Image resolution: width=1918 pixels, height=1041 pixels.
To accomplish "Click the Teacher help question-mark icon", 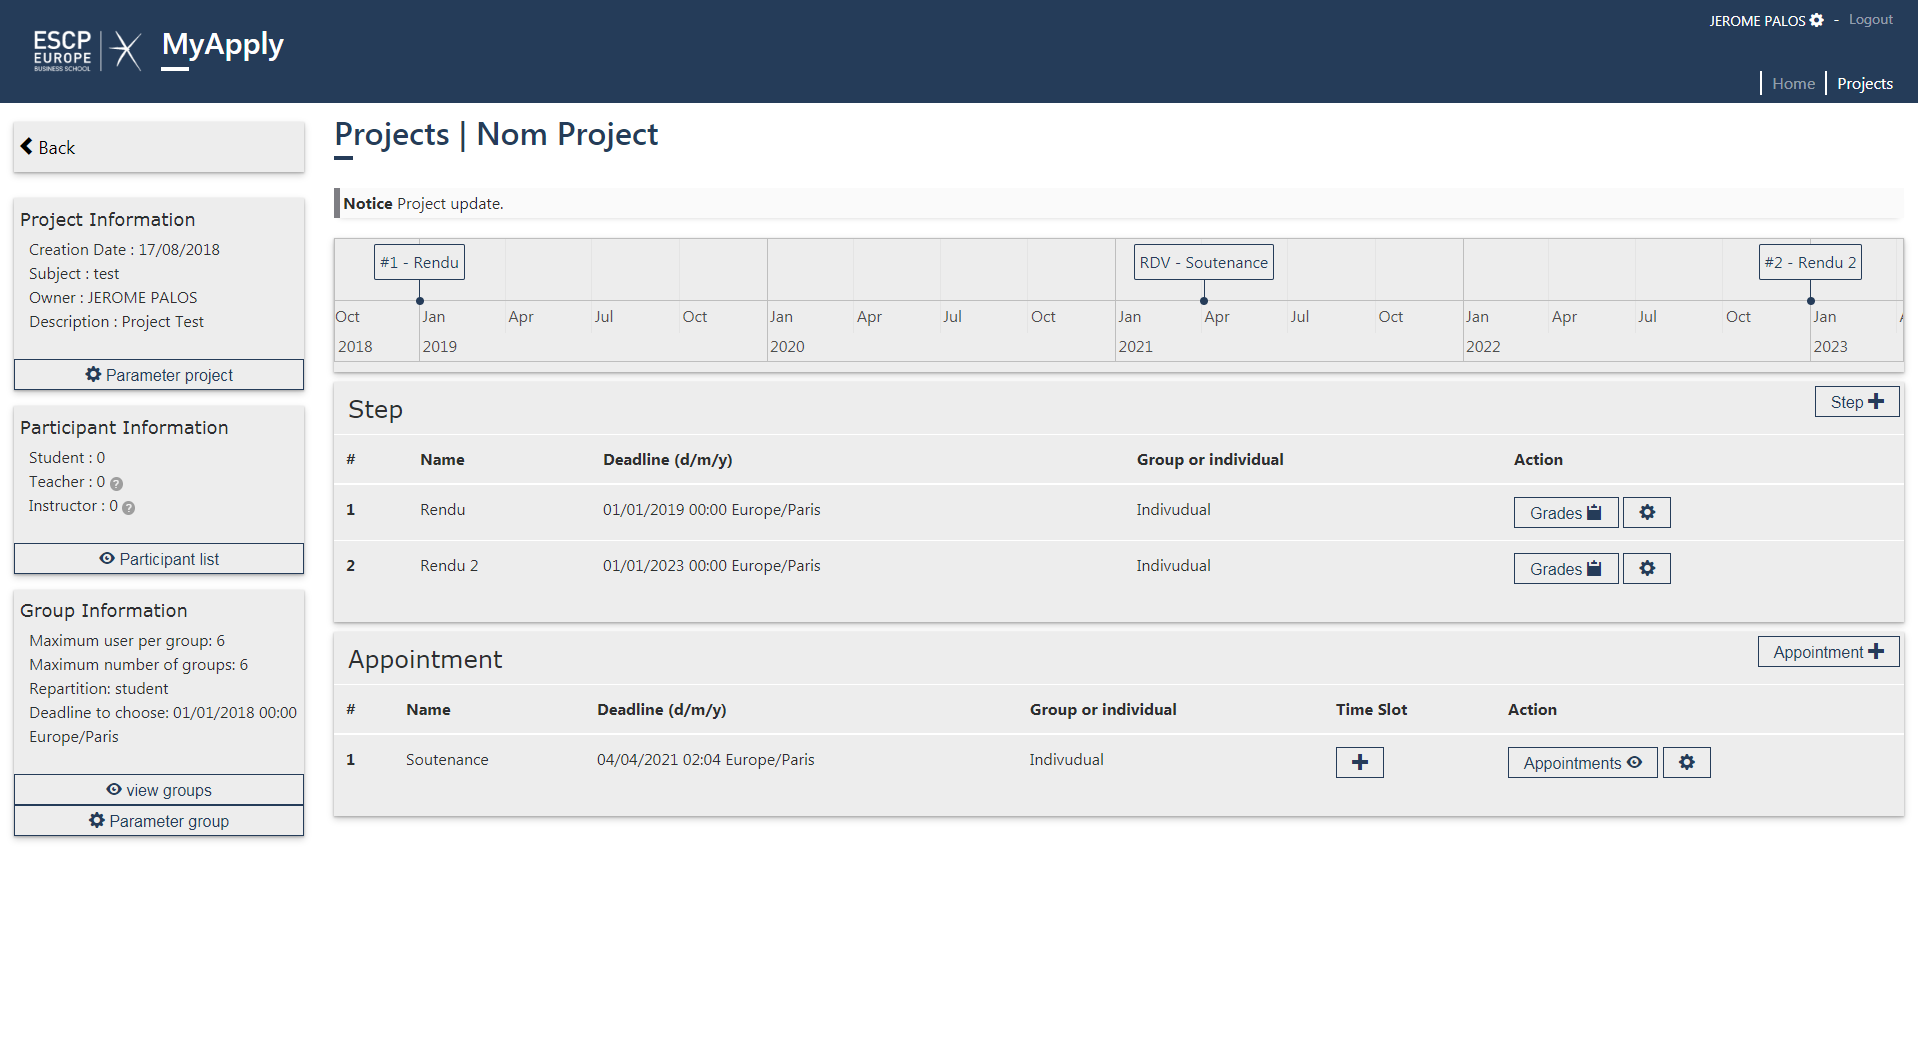I will (x=116, y=483).
